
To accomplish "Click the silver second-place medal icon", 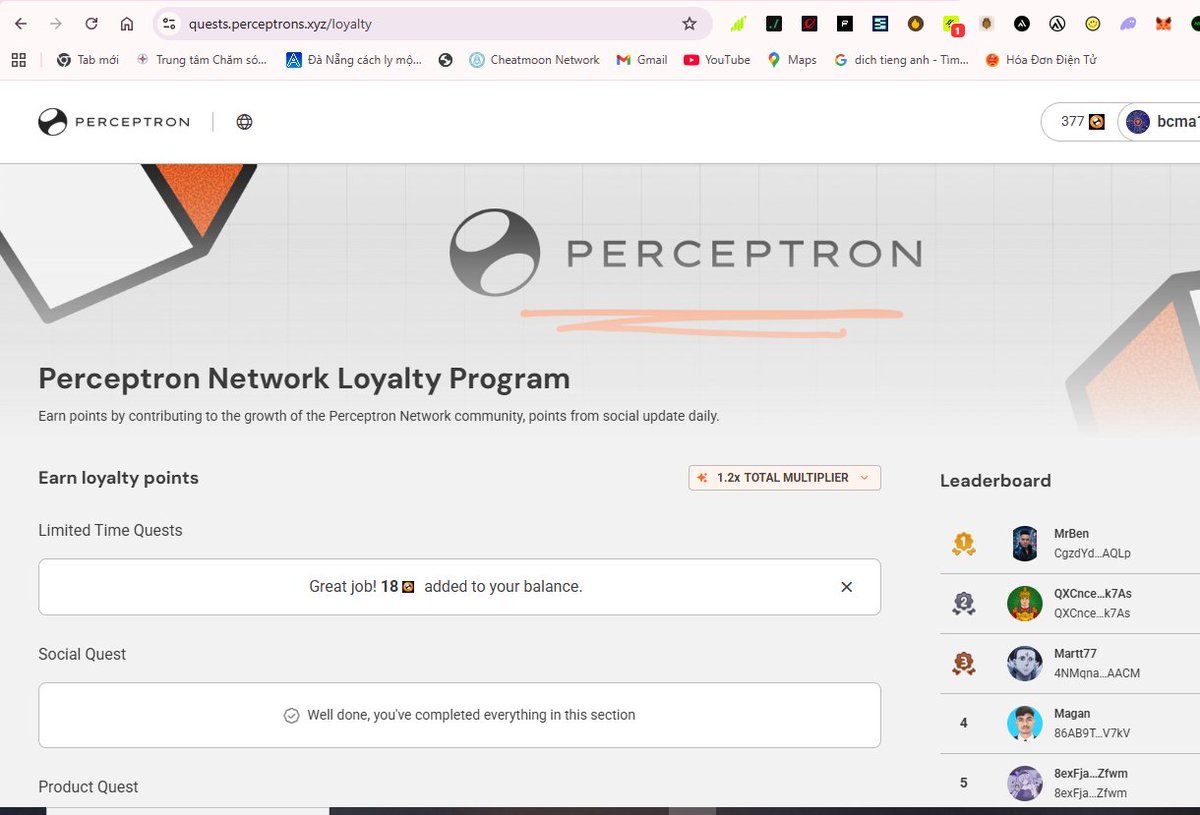I will point(963,604).
